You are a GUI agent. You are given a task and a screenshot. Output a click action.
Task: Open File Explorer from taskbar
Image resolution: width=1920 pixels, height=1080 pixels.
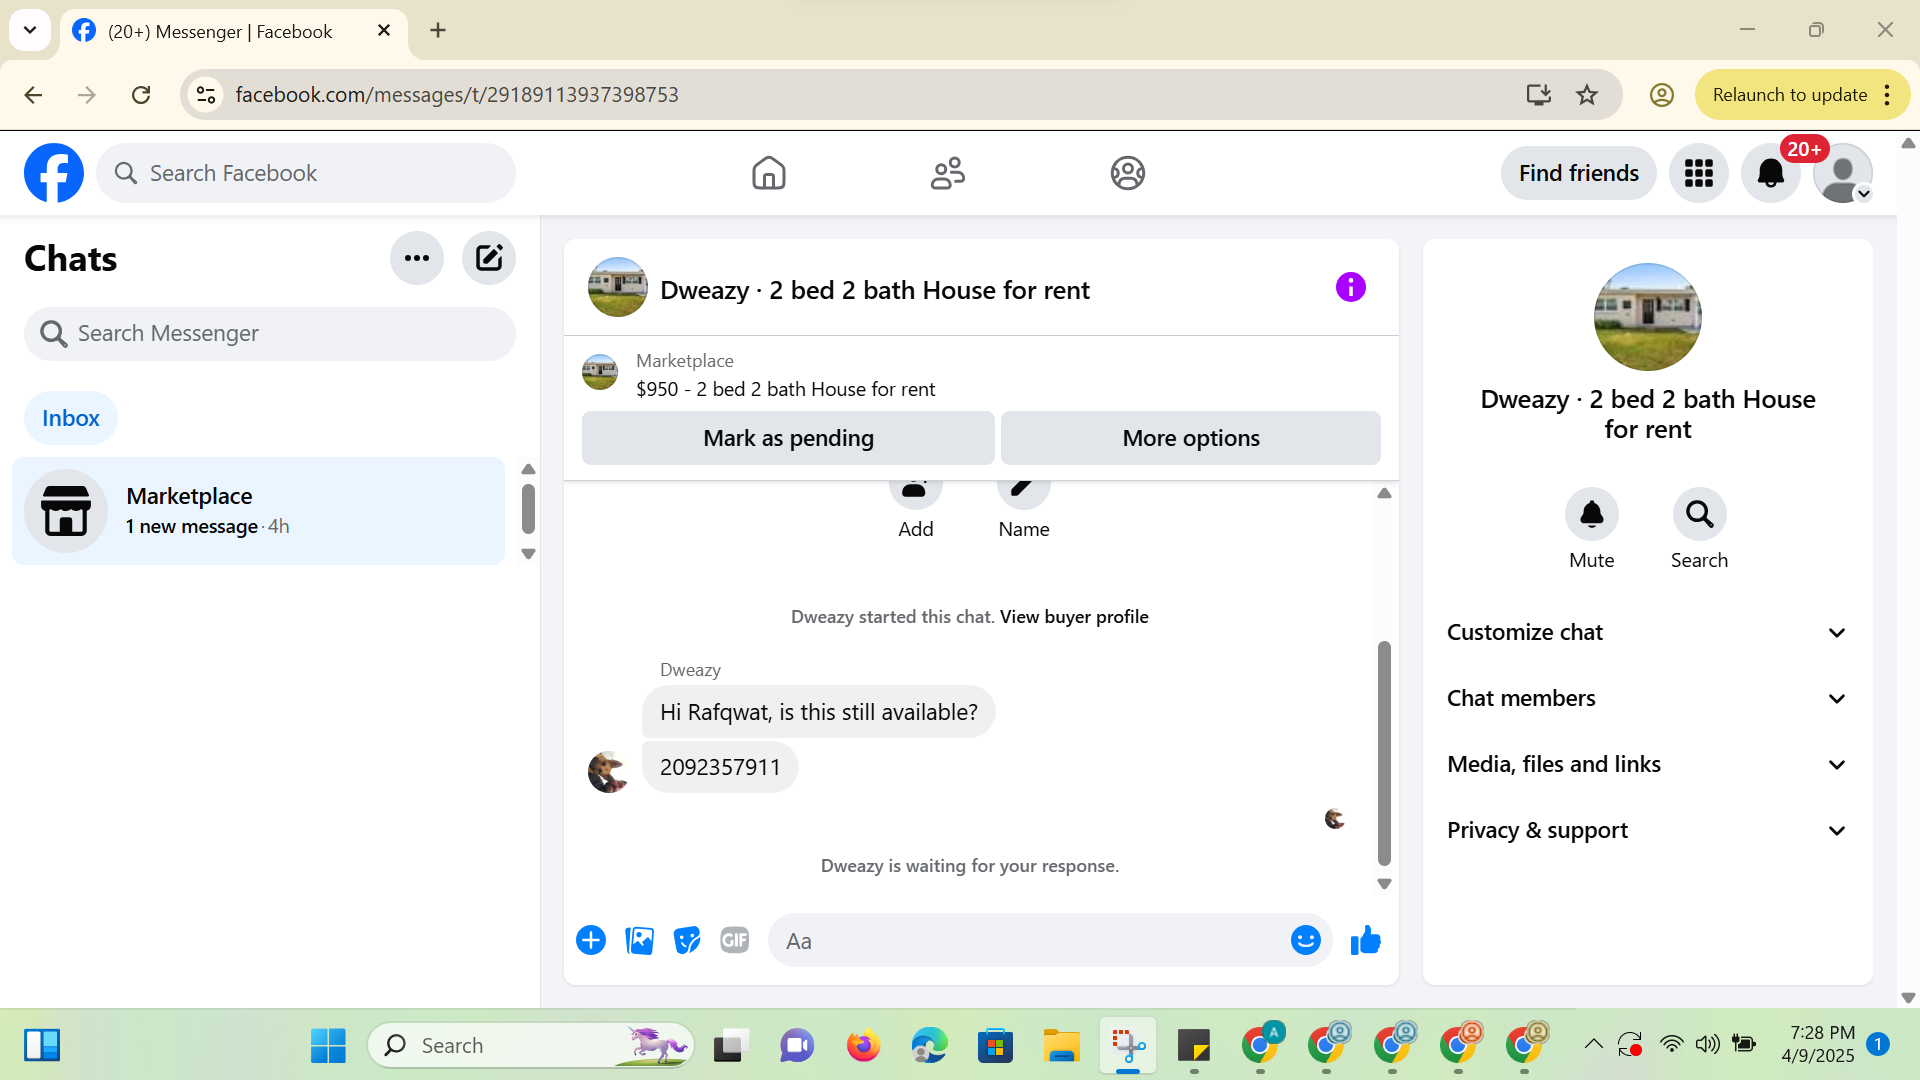click(x=1061, y=1046)
